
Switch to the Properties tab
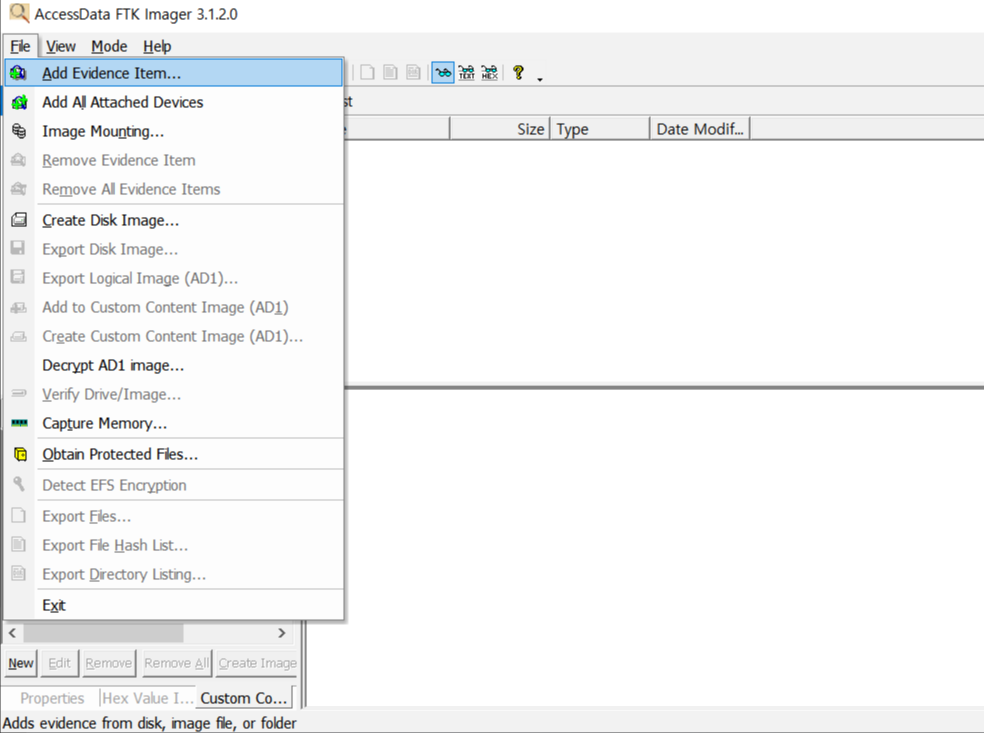[x=52, y=698]
